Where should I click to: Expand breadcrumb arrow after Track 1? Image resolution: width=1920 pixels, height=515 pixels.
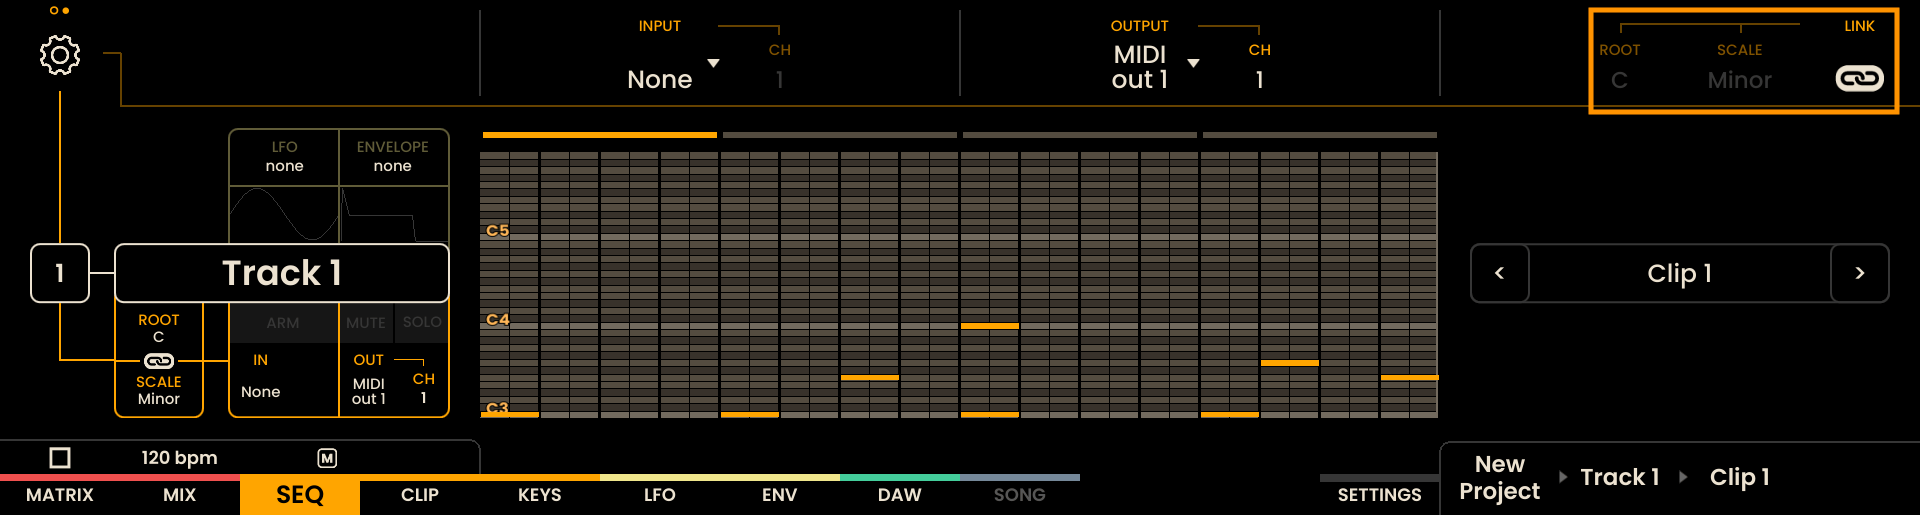(x=1683, y=477)
